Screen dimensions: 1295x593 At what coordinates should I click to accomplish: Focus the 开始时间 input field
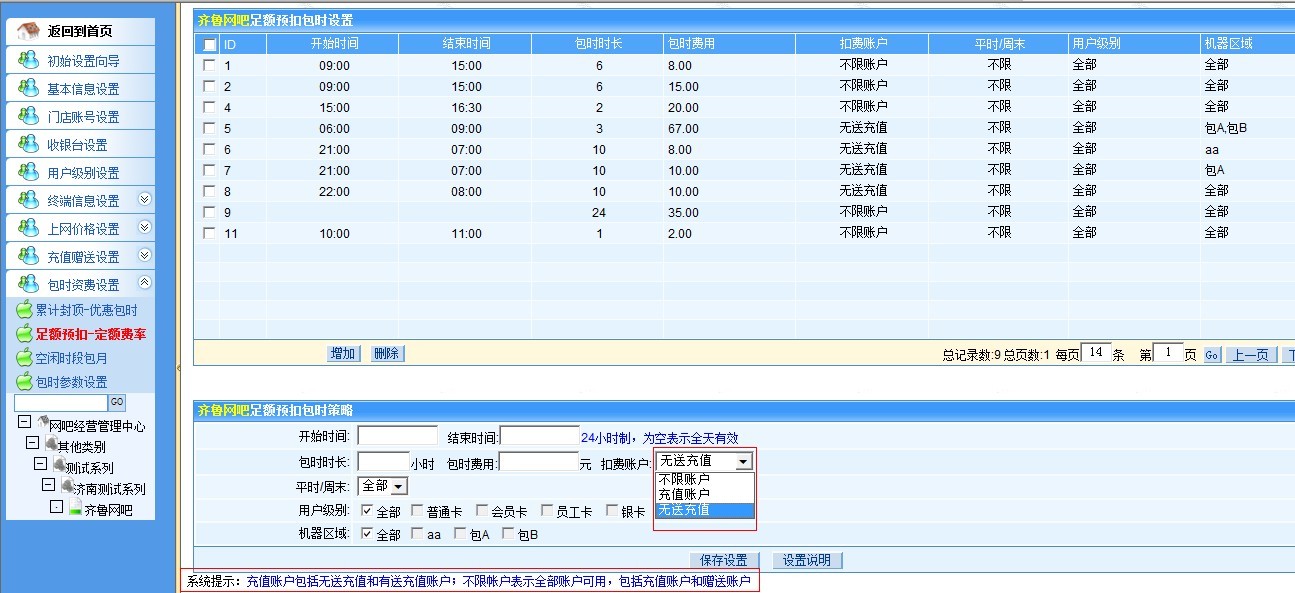tap(398, 436)
